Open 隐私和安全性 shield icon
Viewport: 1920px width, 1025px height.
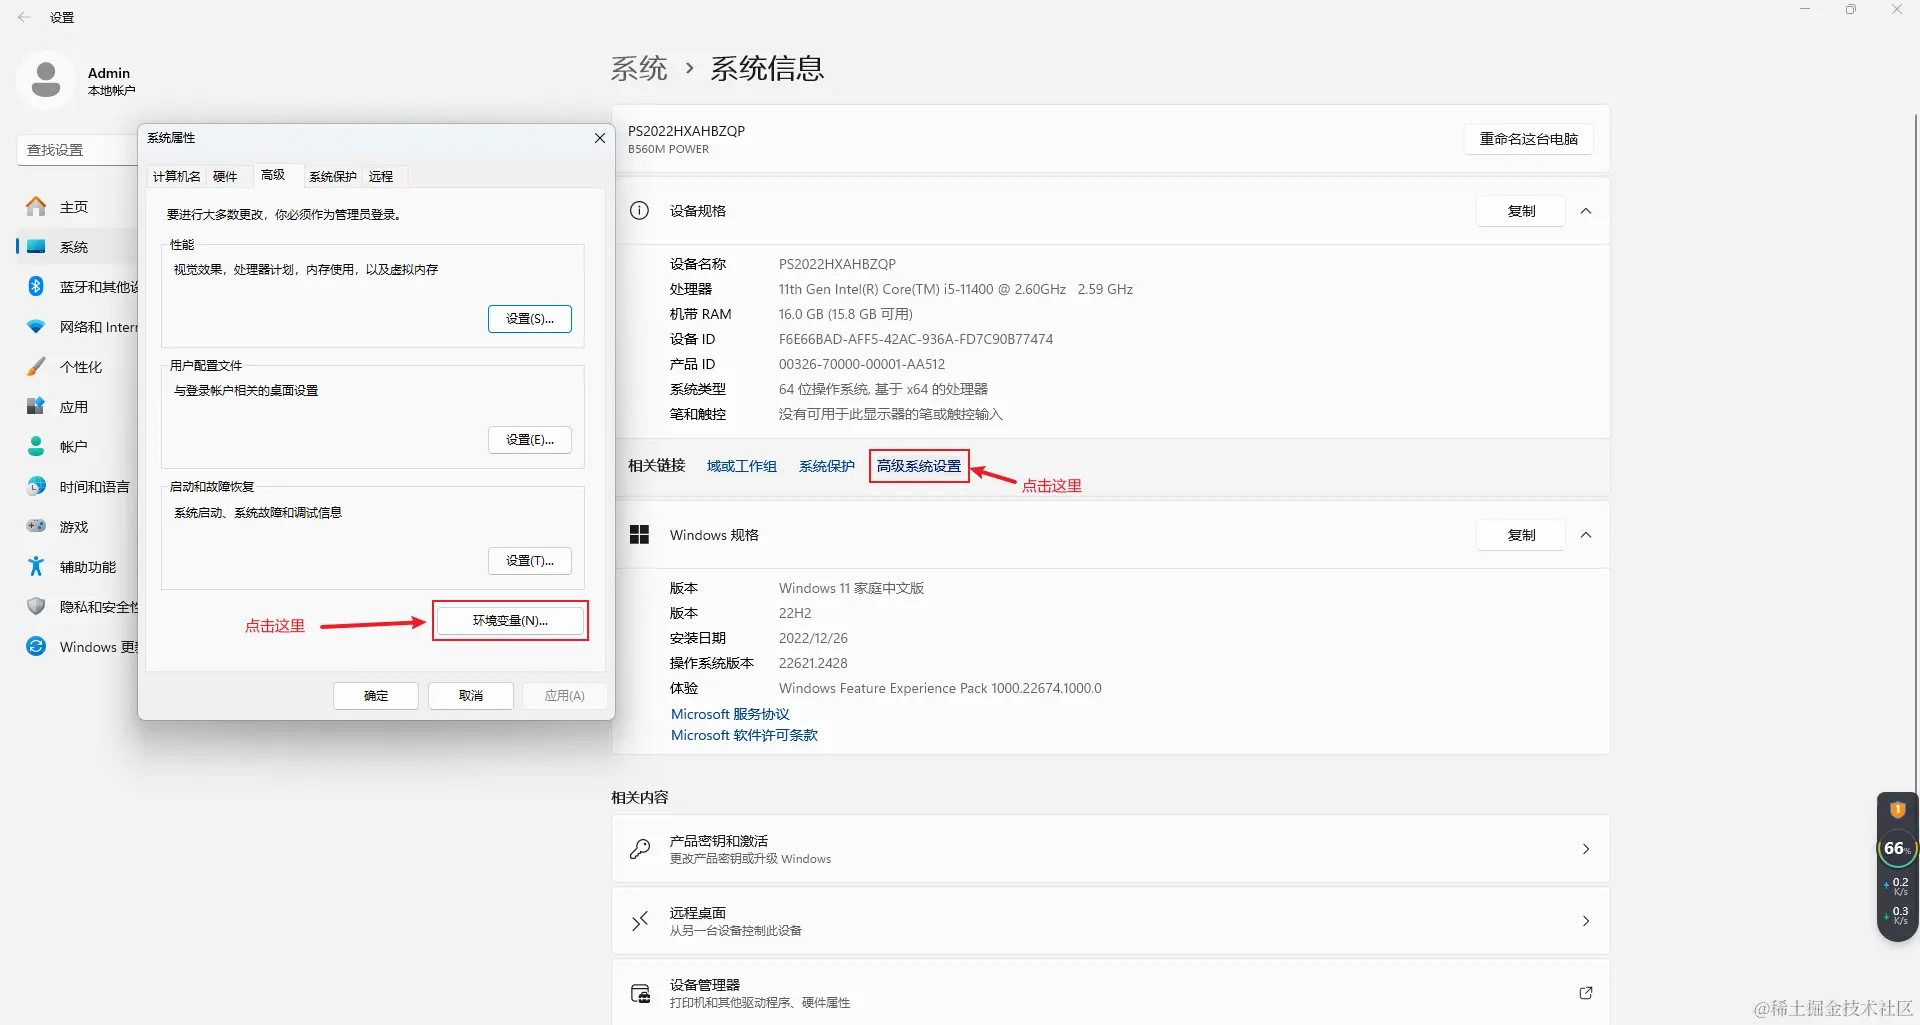36,607
